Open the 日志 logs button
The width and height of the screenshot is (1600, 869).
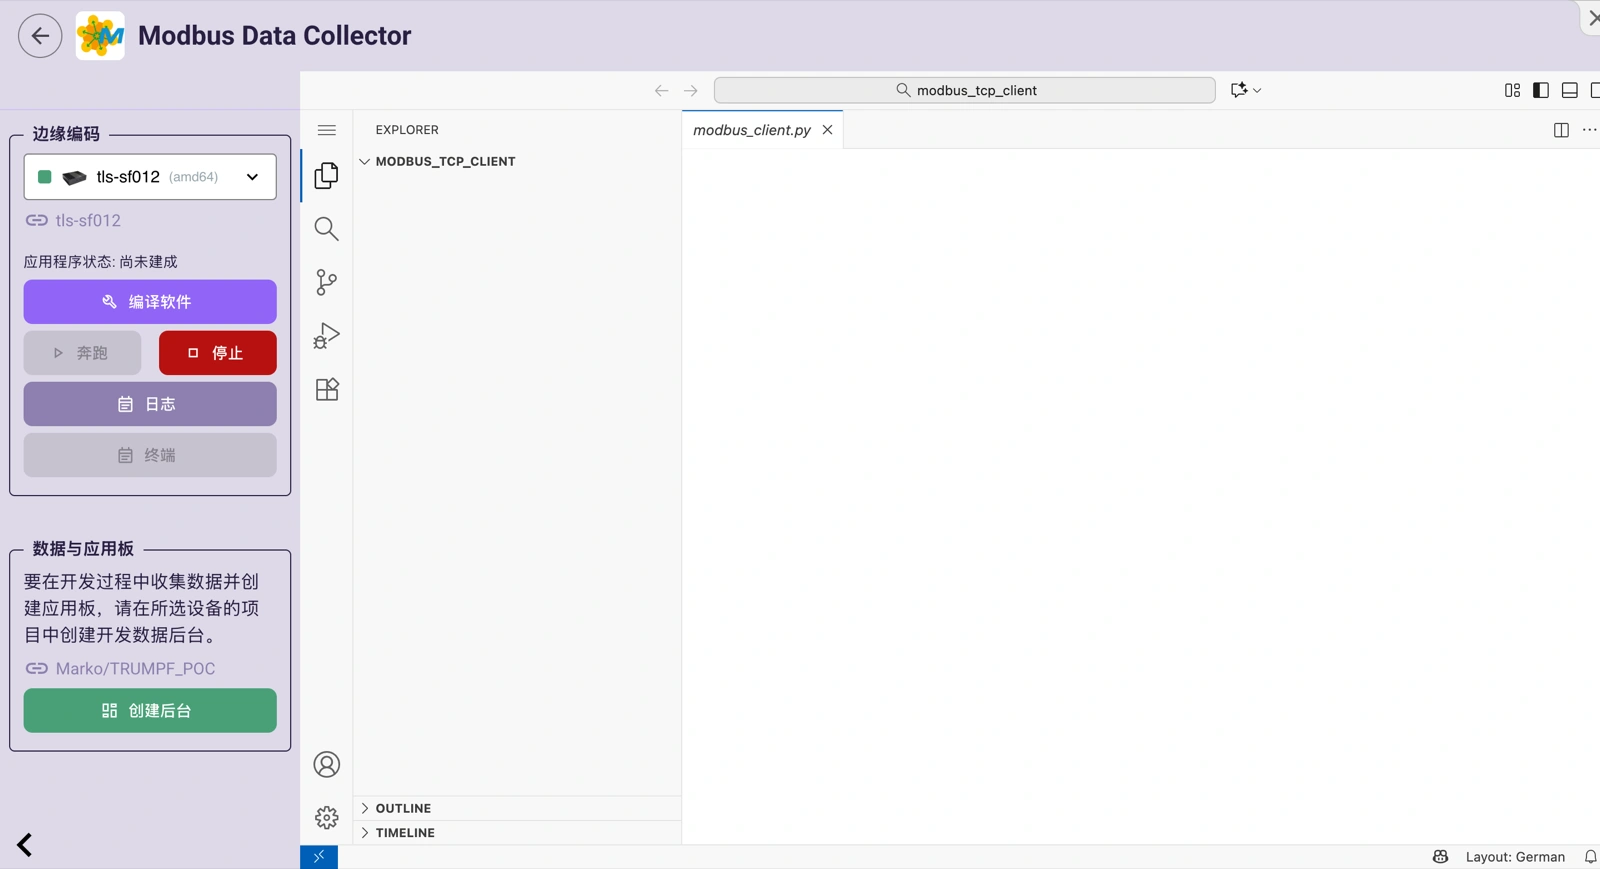[x=150, y=404]
